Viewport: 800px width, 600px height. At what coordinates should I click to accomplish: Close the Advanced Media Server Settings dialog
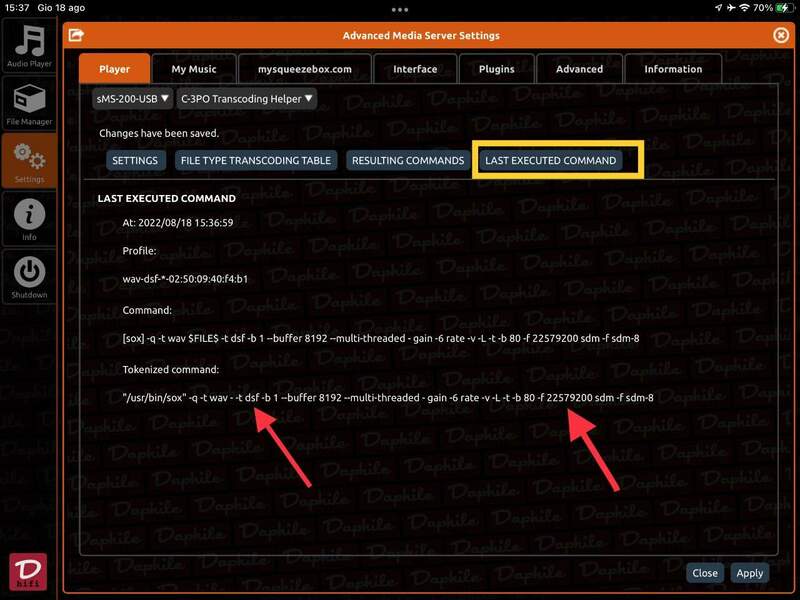click(x=781, y=36)
